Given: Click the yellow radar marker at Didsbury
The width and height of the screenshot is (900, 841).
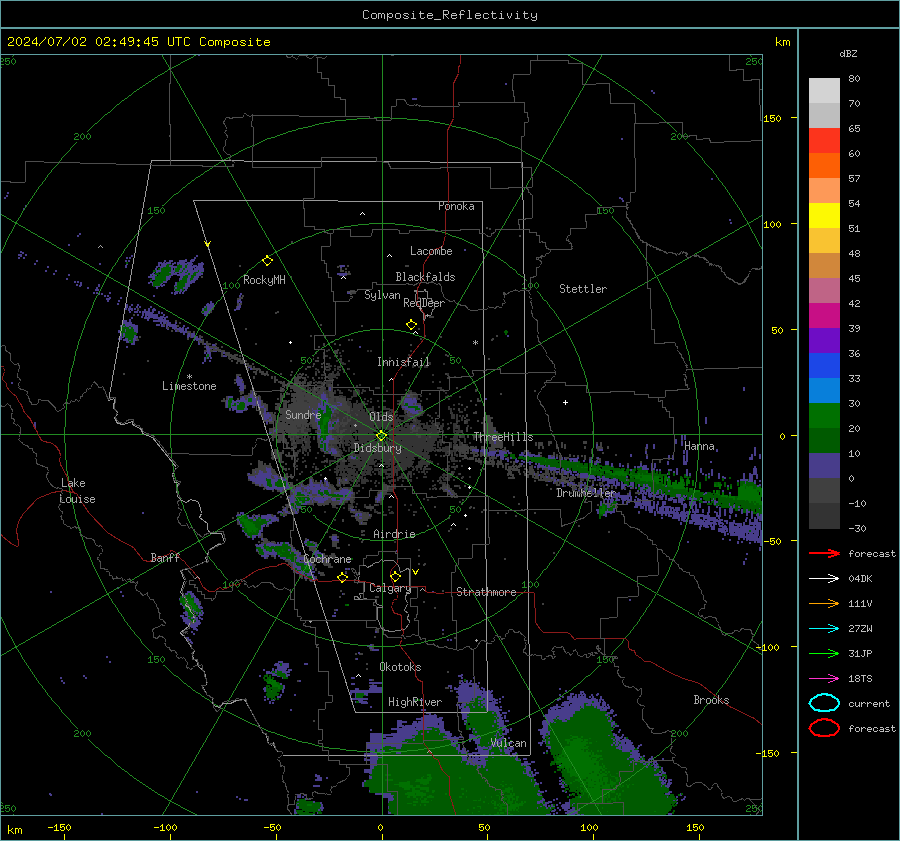Looking at the screenshot, I should coord(381,436).
